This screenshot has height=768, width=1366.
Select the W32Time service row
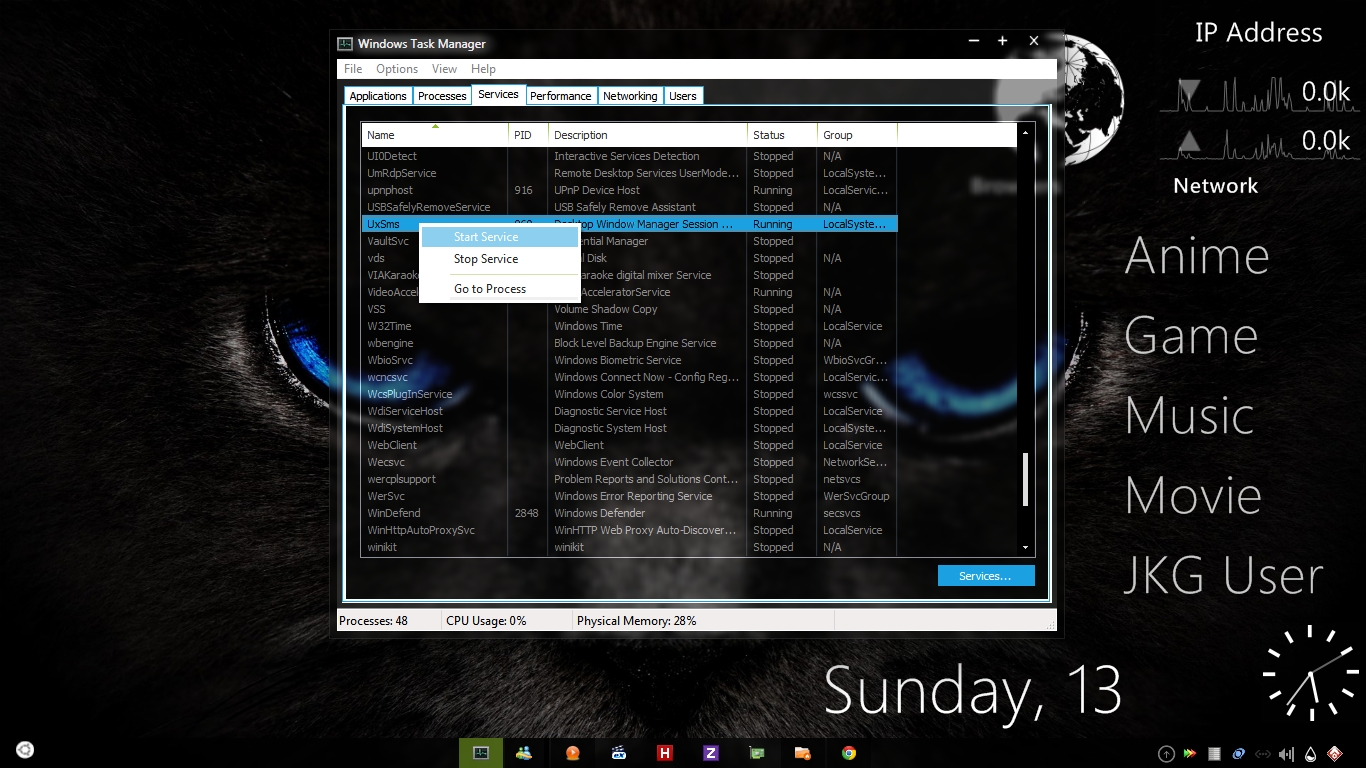pyautogui.click(x=630, y=326)
